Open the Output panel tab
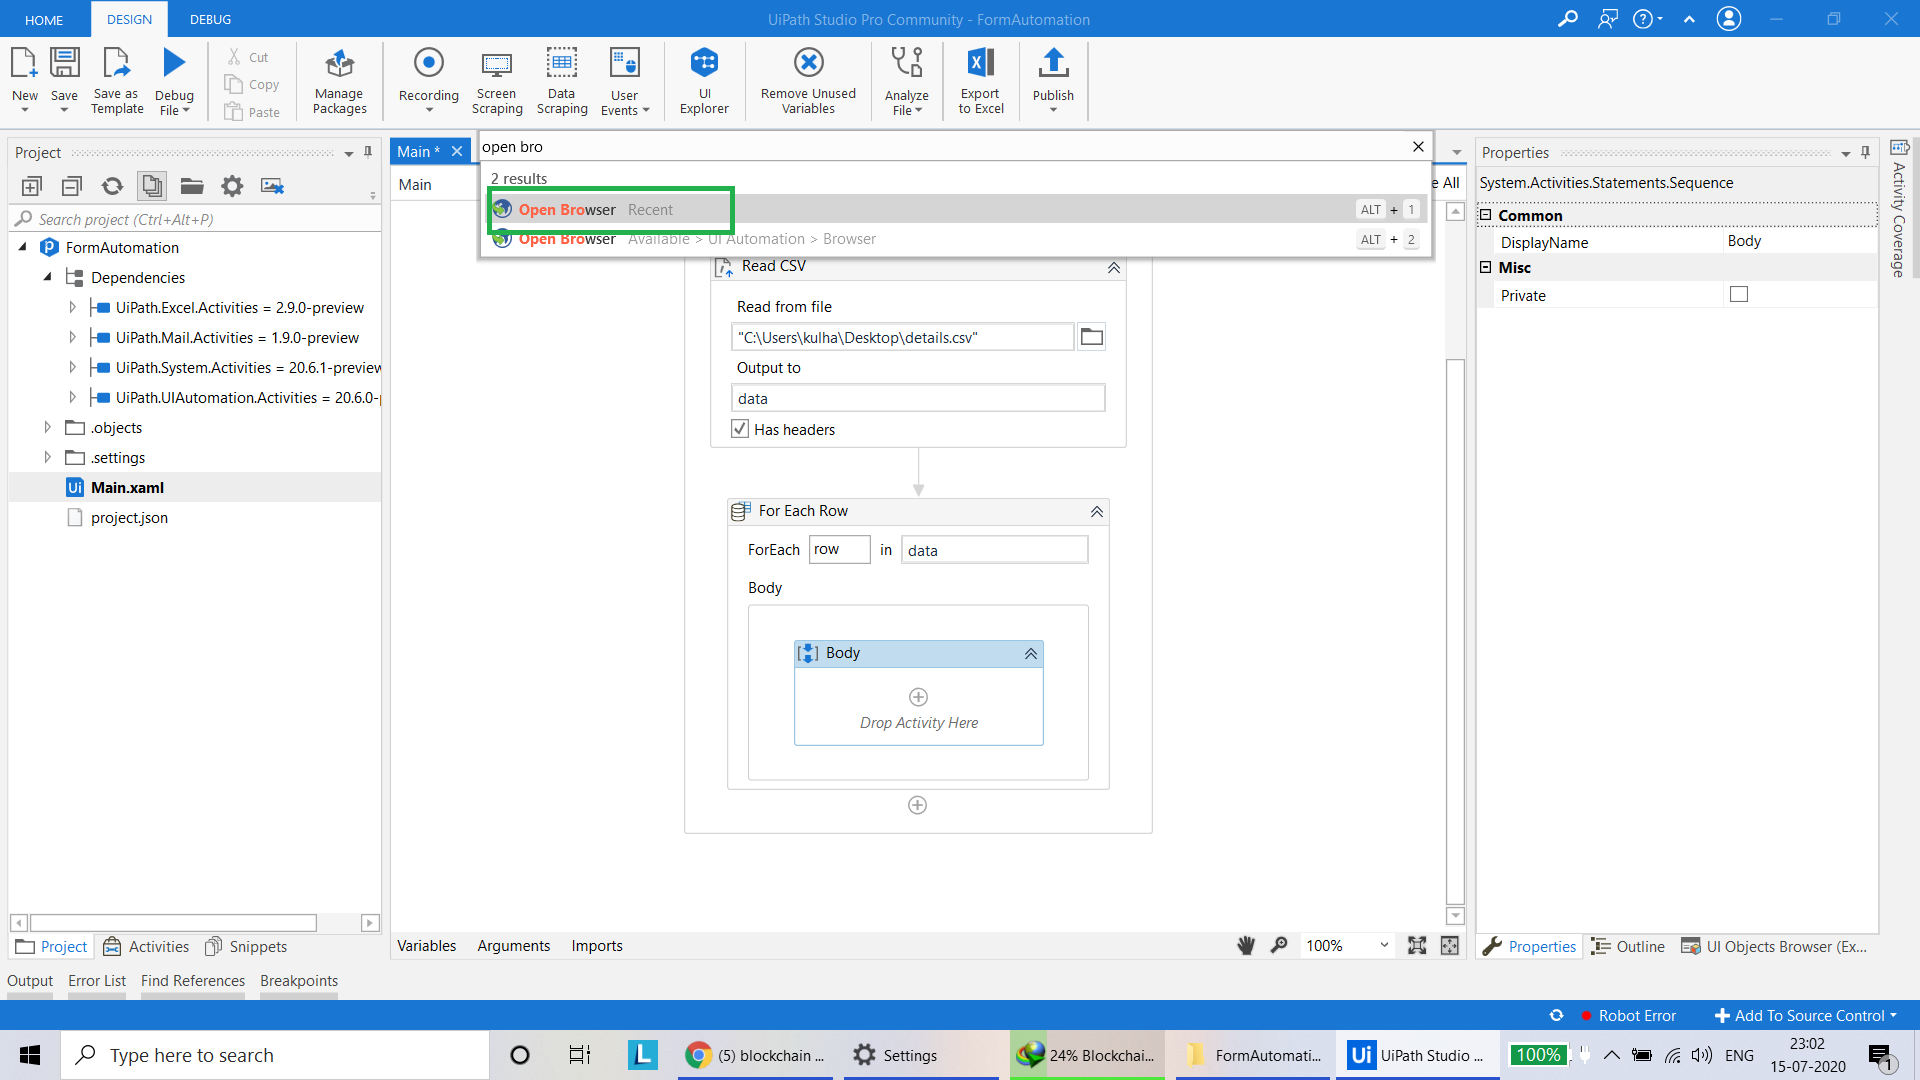Image resolution: width=1920 pixels, height=1080 pixels. click(x=30, y=980)
